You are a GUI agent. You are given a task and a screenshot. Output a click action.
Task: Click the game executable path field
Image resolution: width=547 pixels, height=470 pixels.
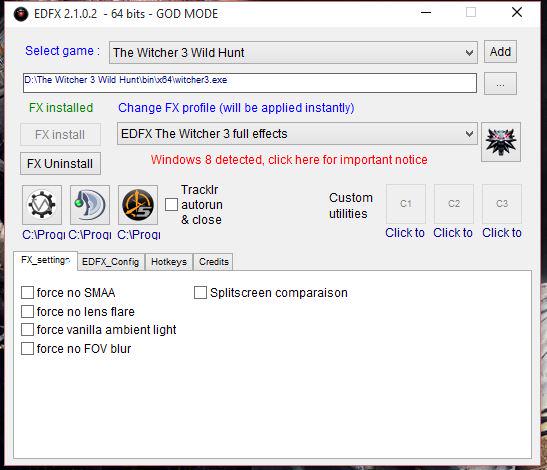(250, 83)
